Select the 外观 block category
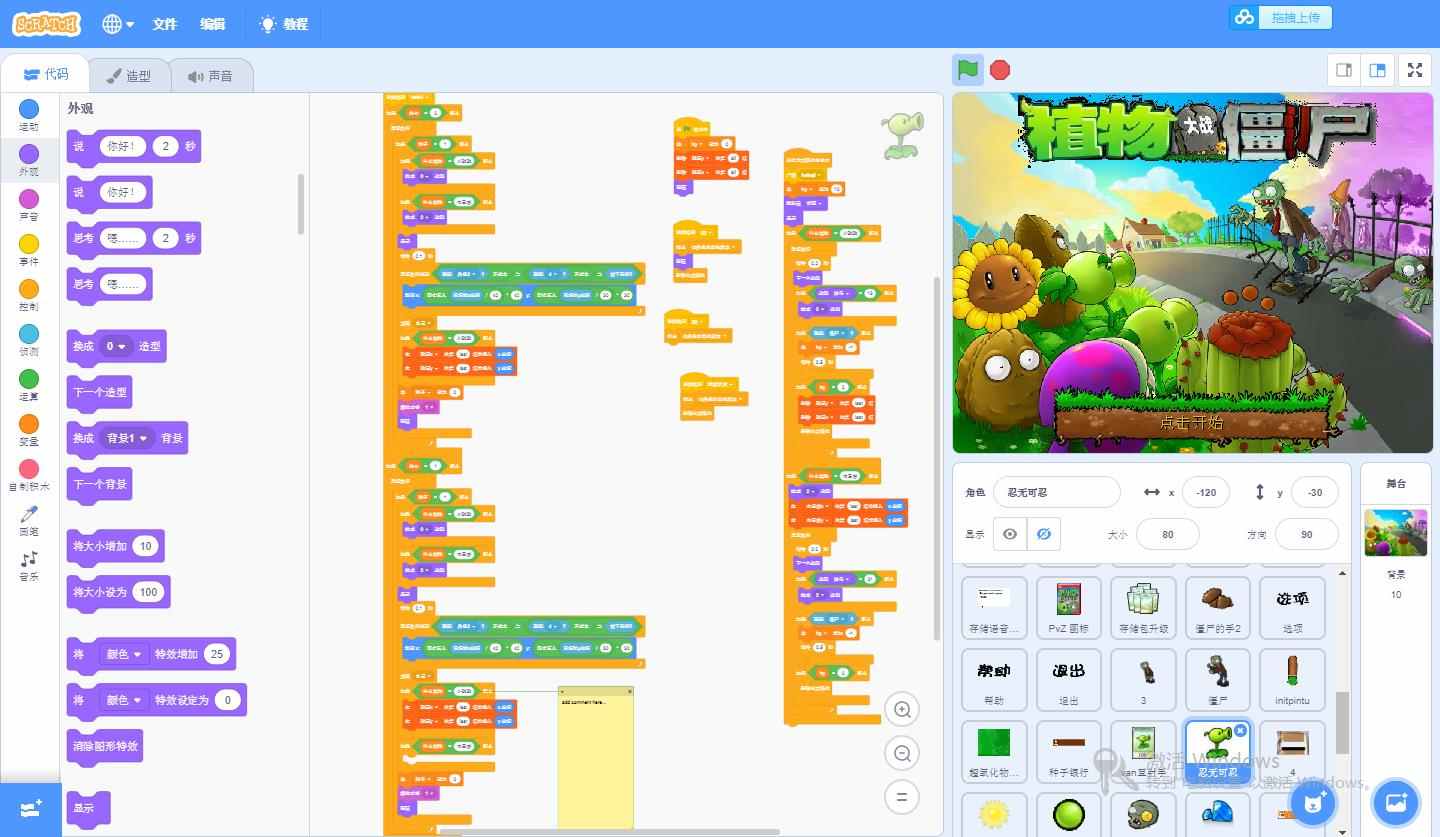 tap(29, 160)
